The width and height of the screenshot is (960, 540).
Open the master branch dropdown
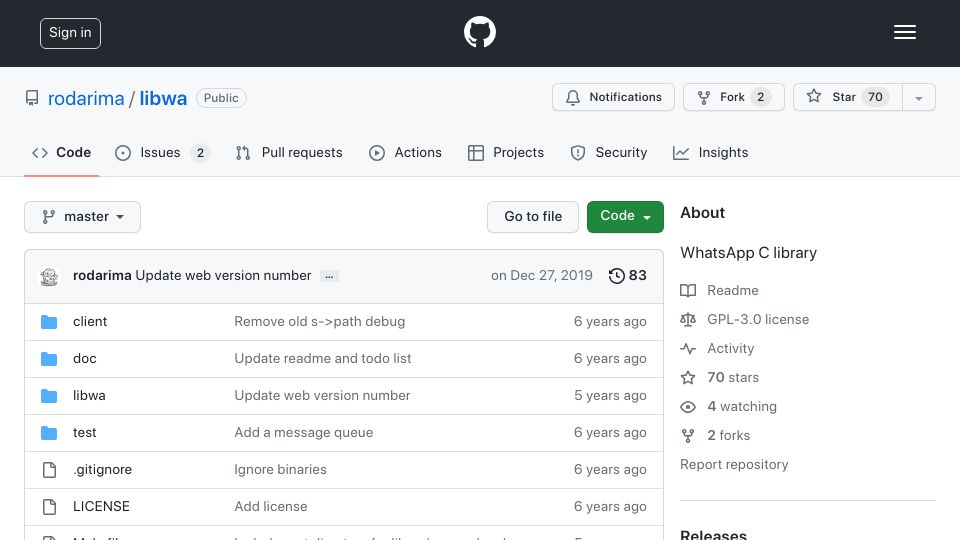83,217
